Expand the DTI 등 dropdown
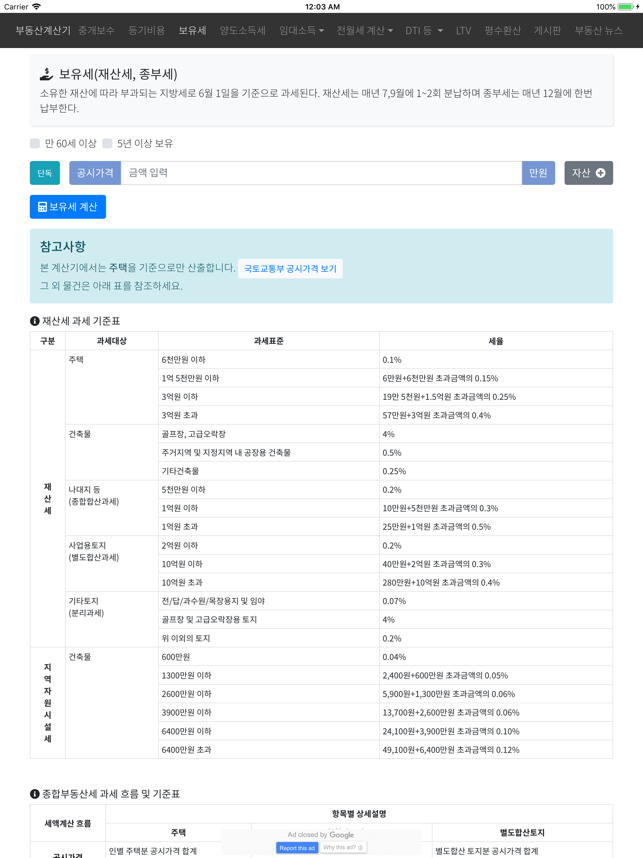Screen dimensions: 643x858 coord(424,31)
